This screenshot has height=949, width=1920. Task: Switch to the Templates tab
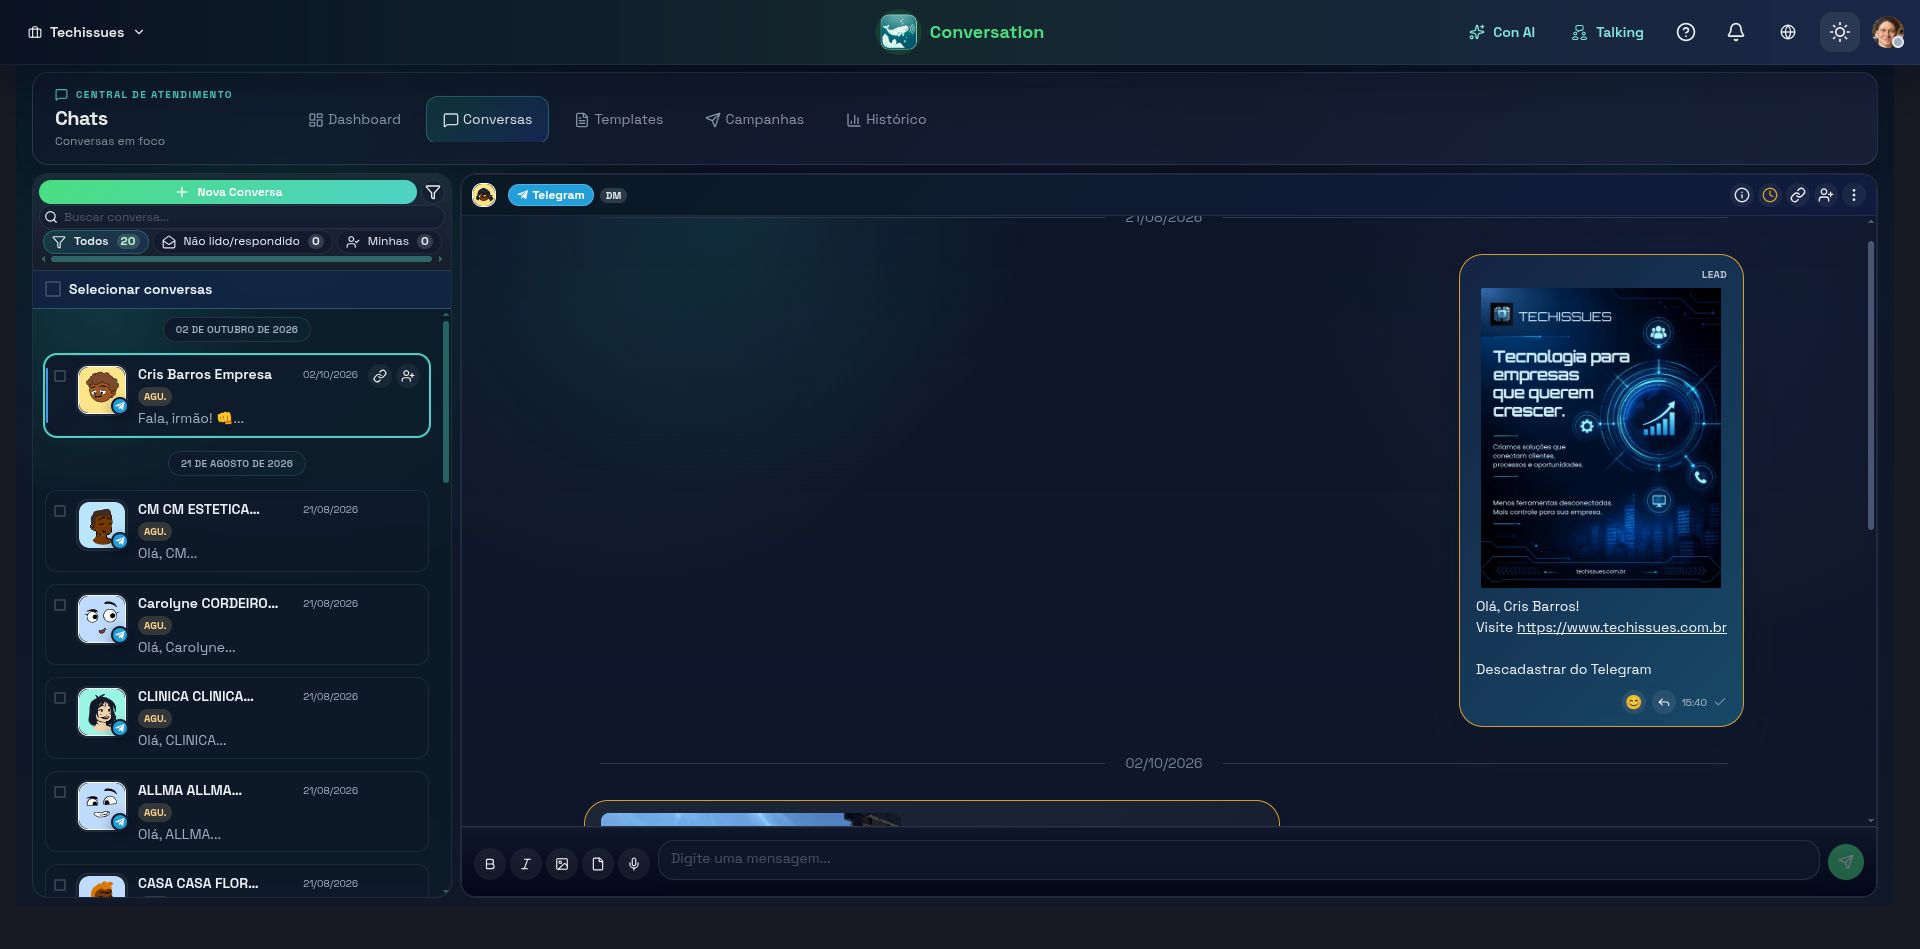point(619,119)
